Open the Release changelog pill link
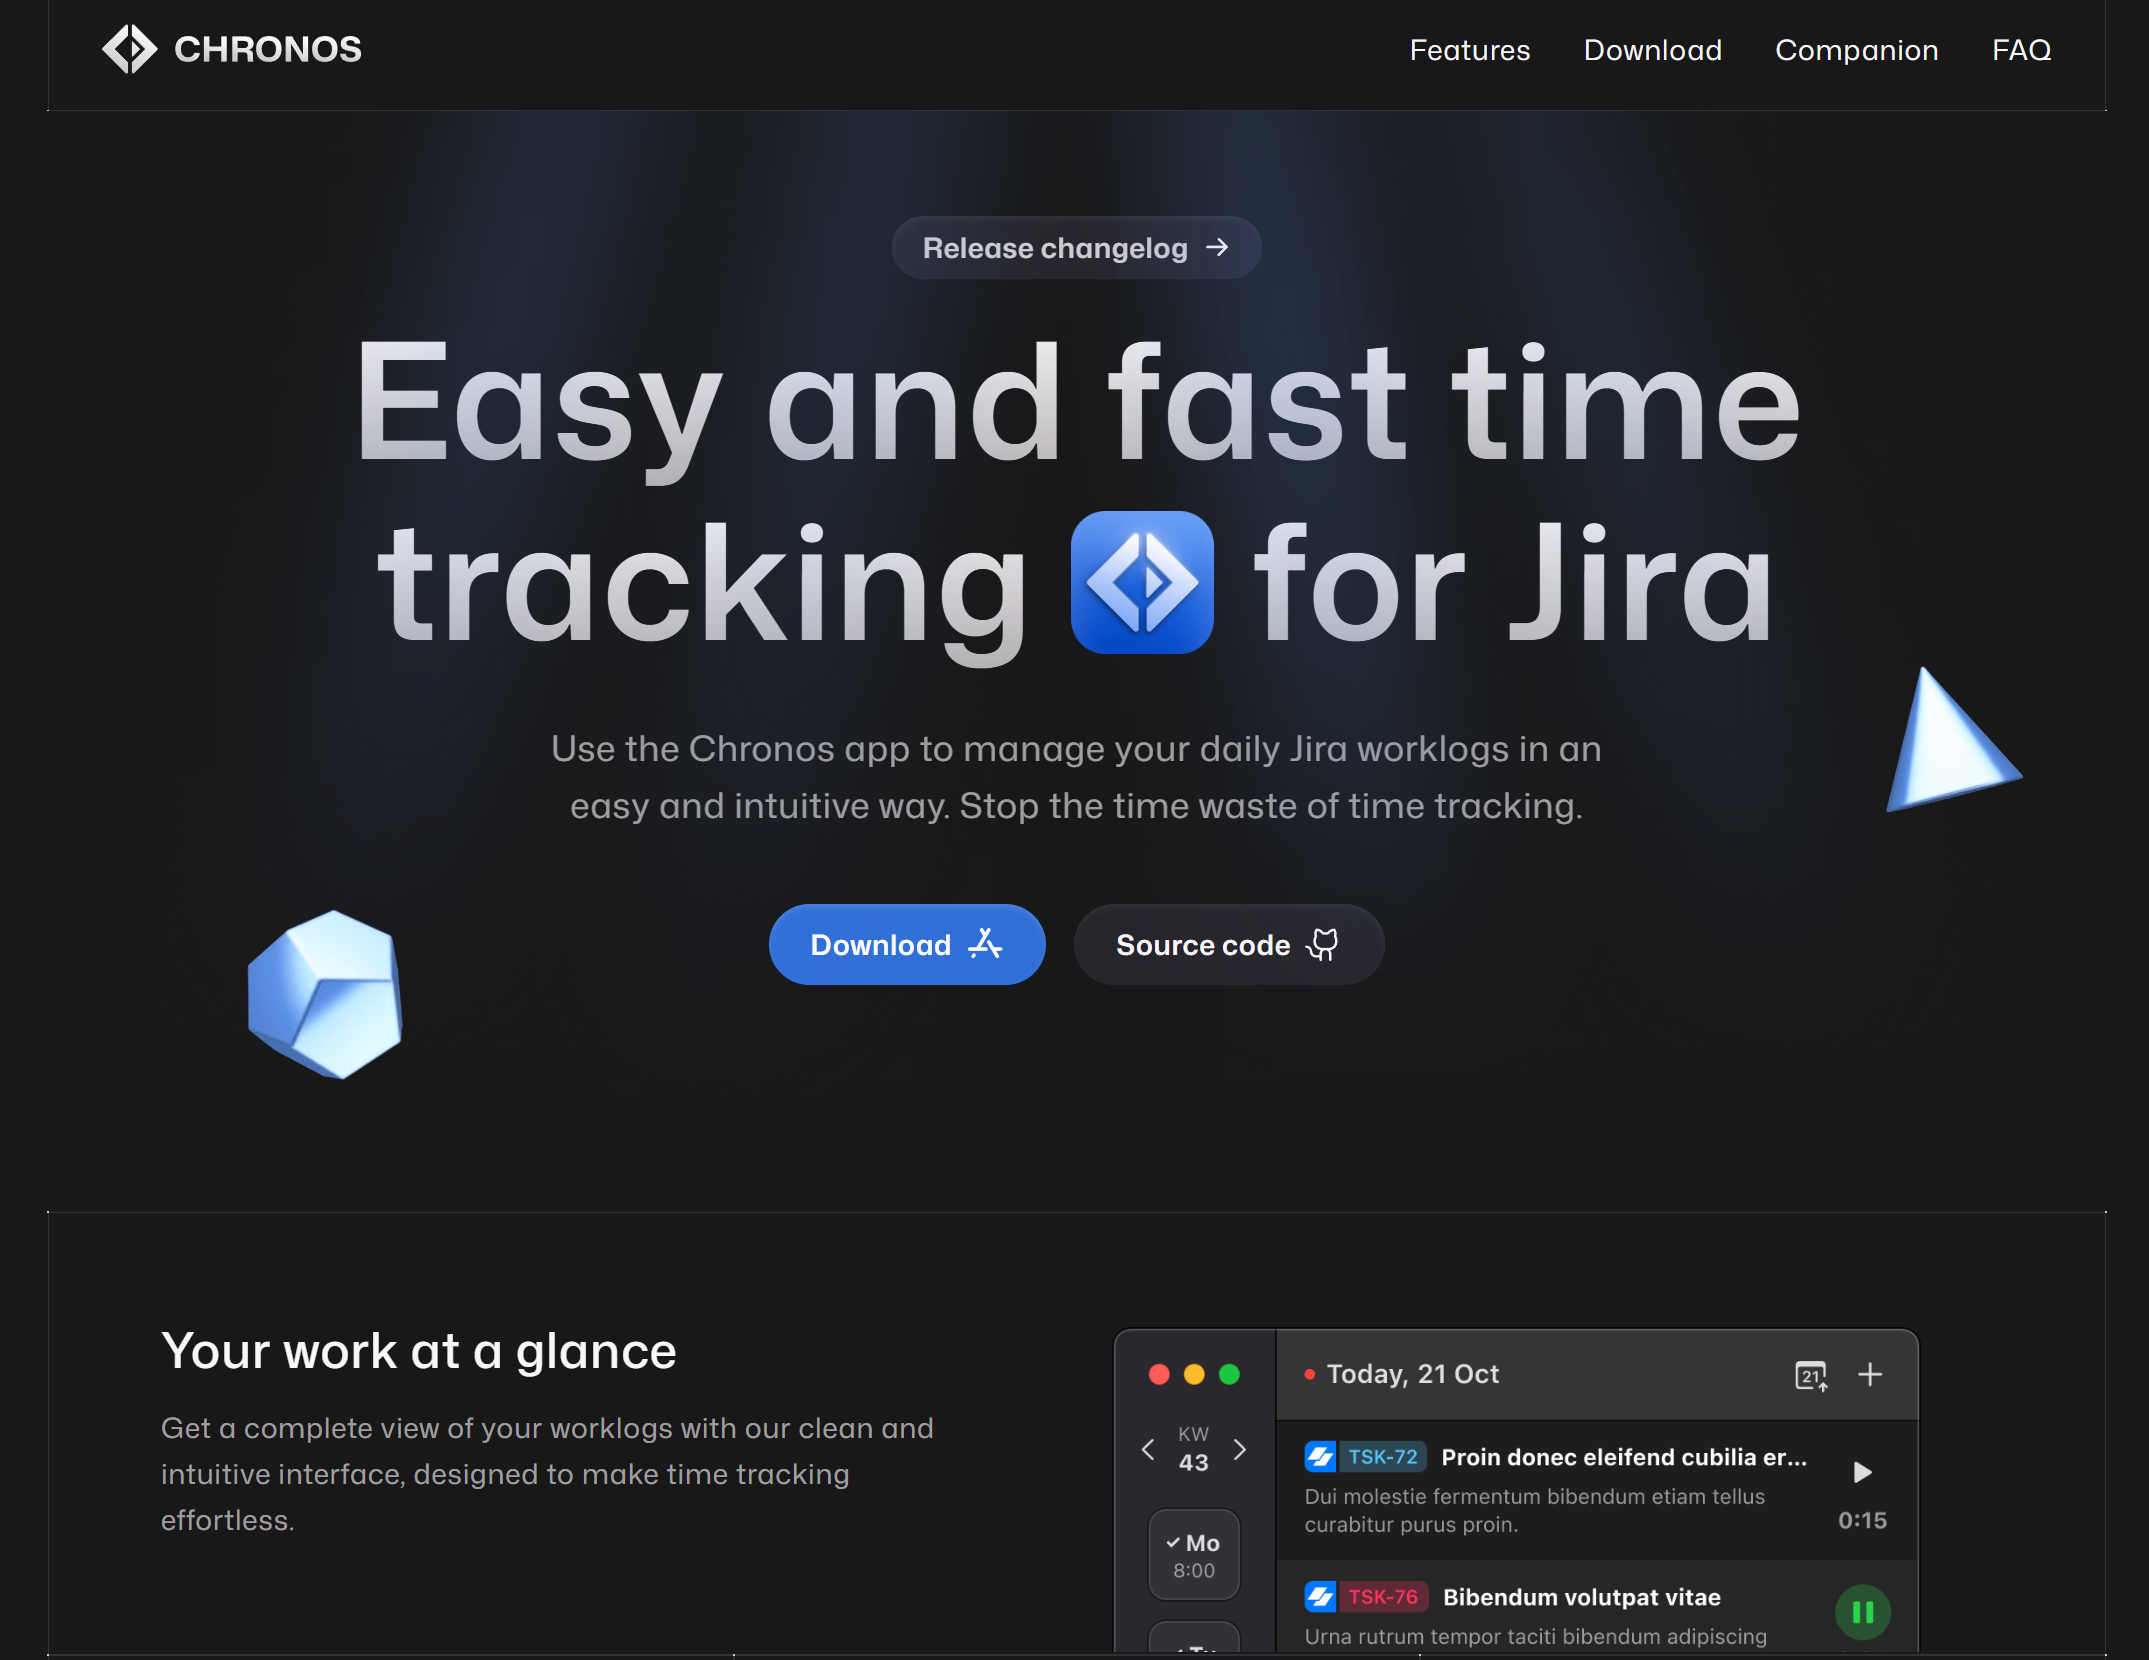The width and height of the screenshot is (2149, 1660). [1076, 248]
